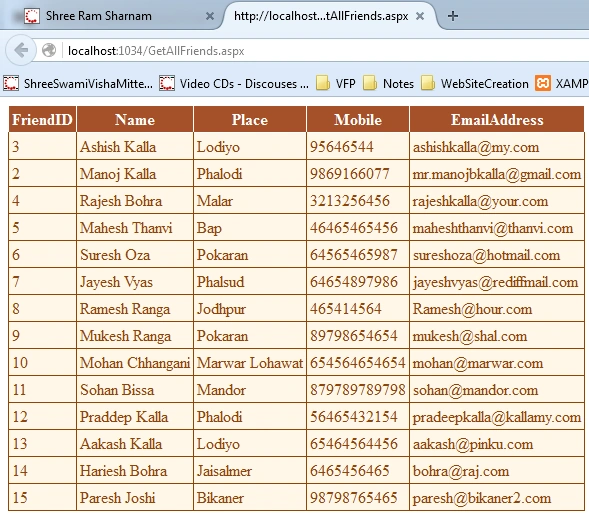Select the name Ashish Kalla
Screen dimensions: 589x513
point(118,147)
